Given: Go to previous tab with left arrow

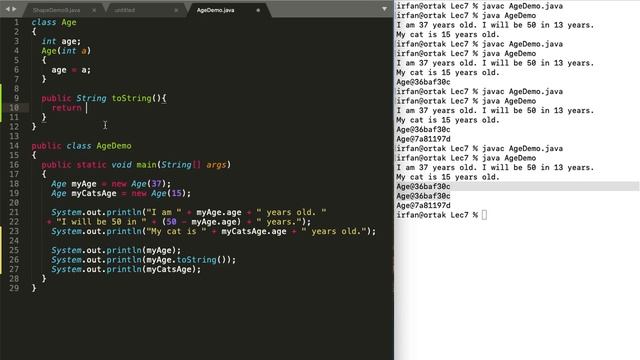Looking at the screenshot, I should click(x=7, y=9).
